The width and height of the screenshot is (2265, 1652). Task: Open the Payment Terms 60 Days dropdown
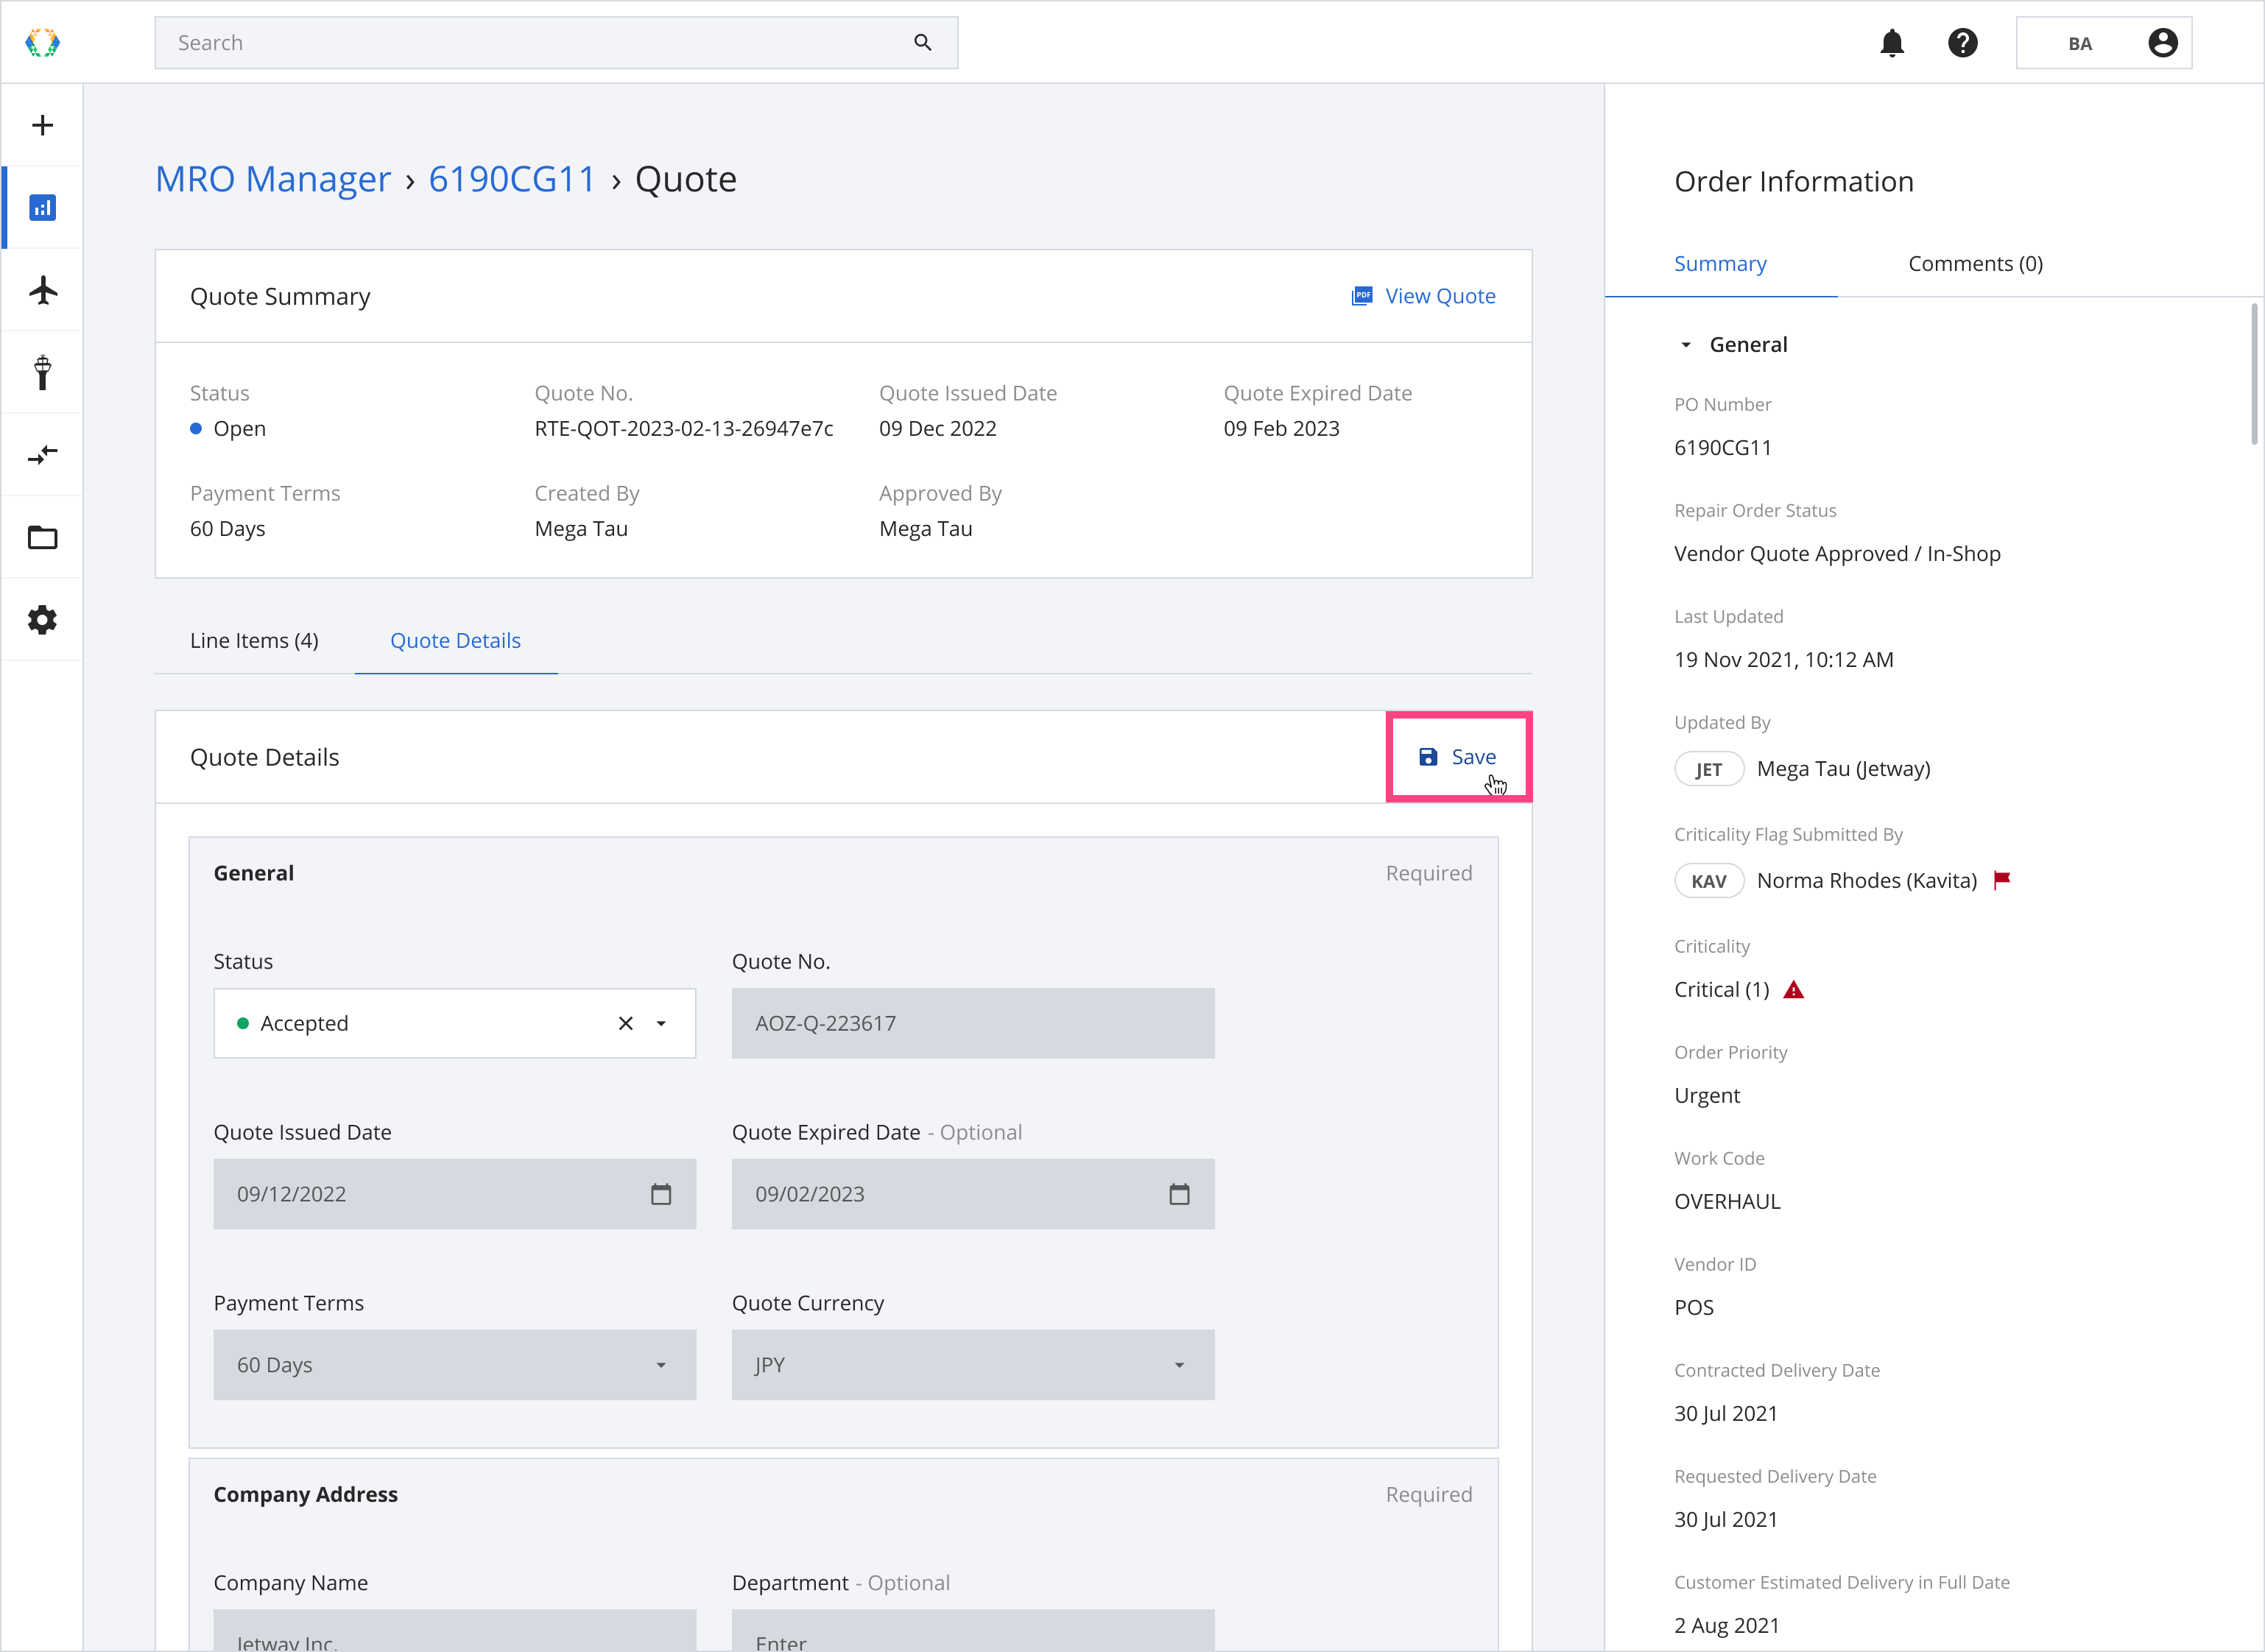(x=454, y=1365)
